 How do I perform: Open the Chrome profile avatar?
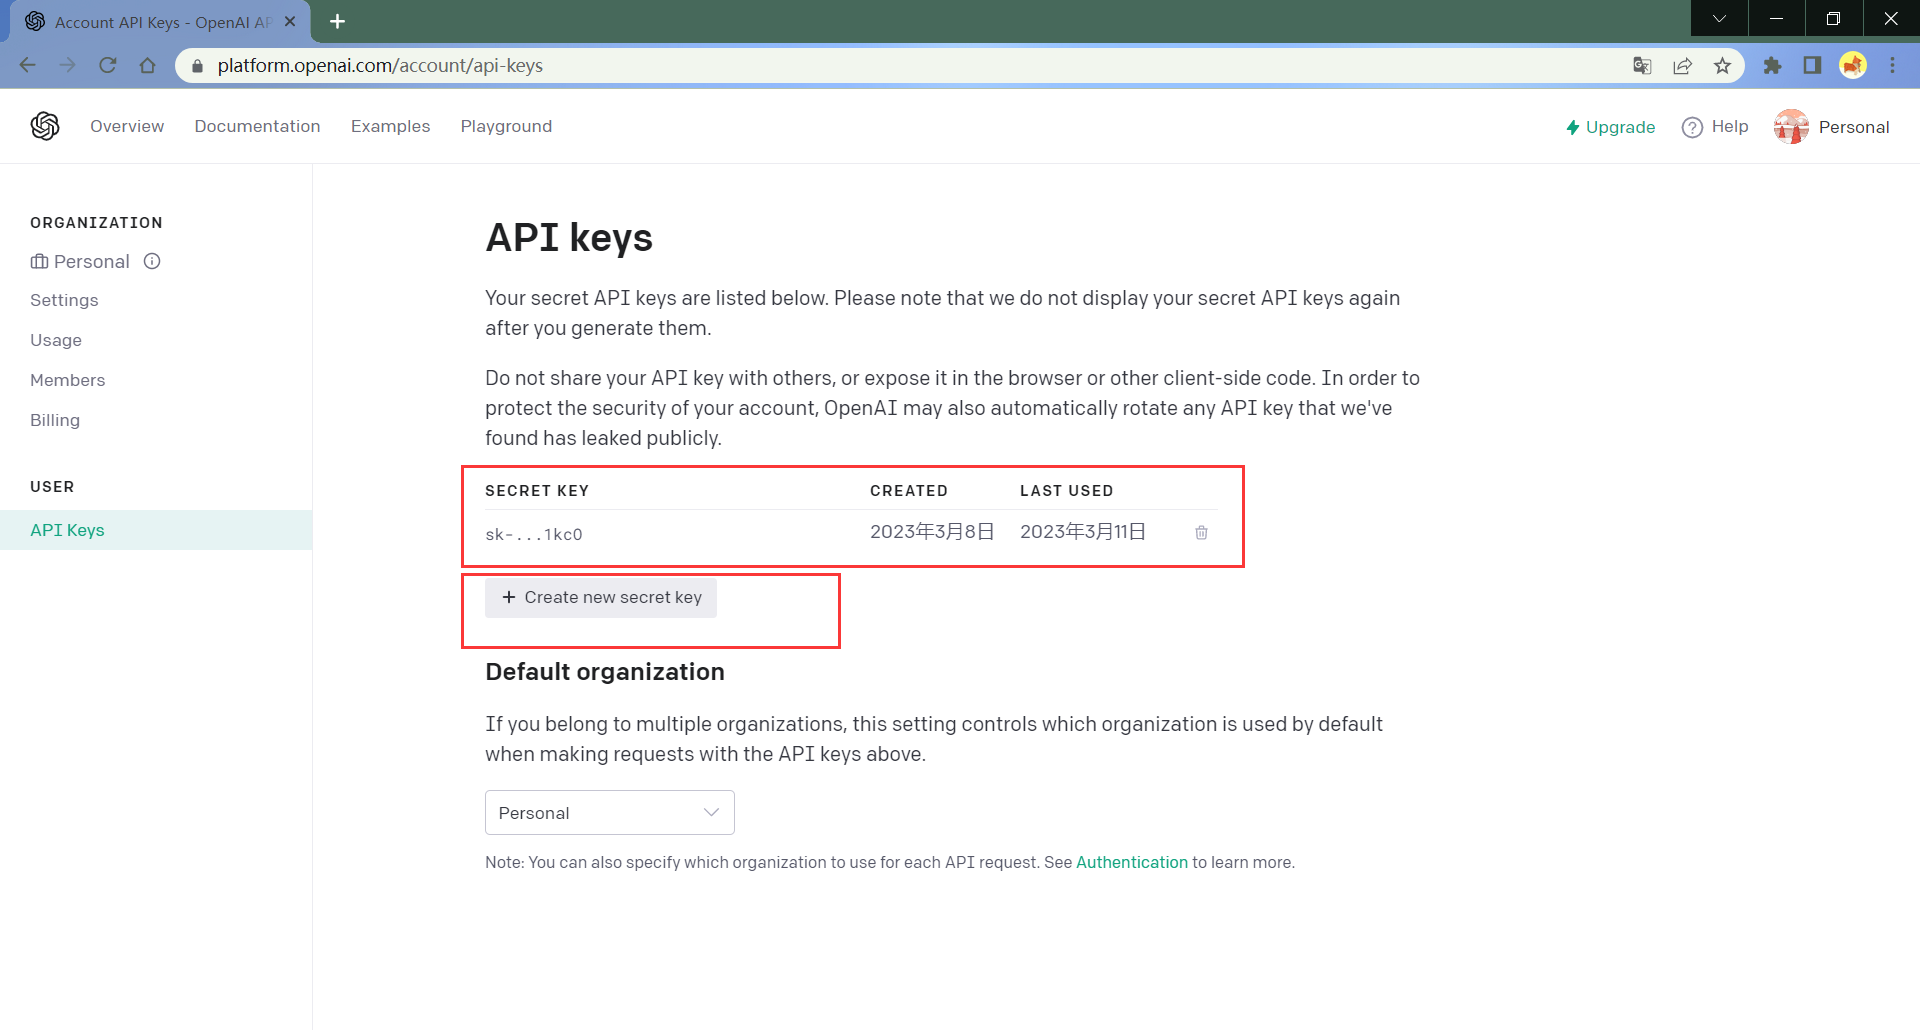pyautogui.click(x=1853, y=66)
